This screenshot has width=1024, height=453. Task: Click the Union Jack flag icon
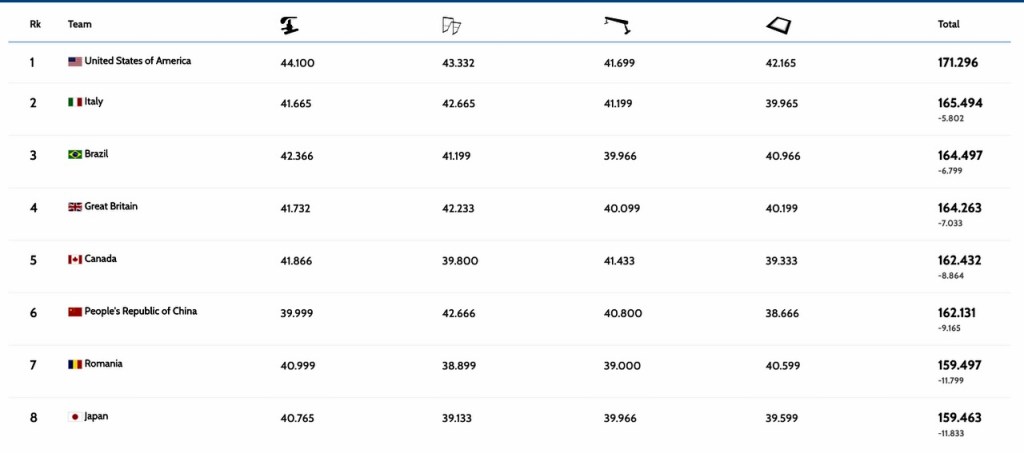tap(74, 207)
